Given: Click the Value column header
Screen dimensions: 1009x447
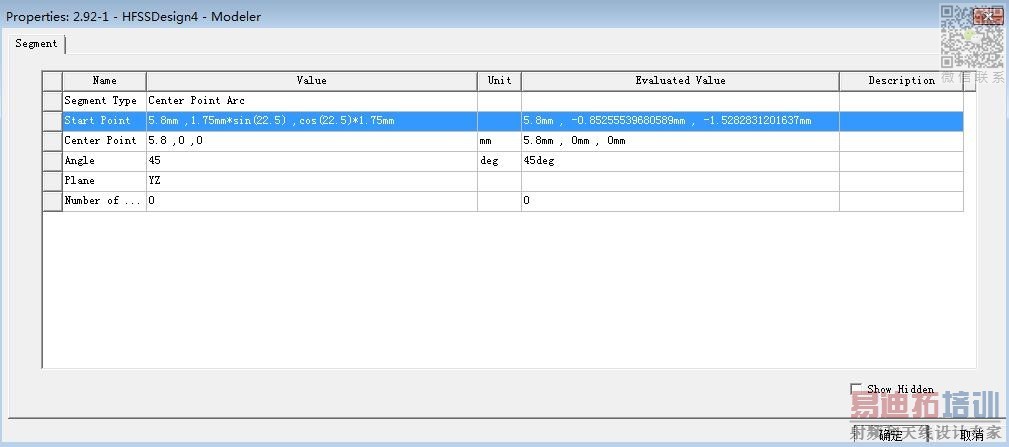Looking at the screenshot, I should [311, 80].
